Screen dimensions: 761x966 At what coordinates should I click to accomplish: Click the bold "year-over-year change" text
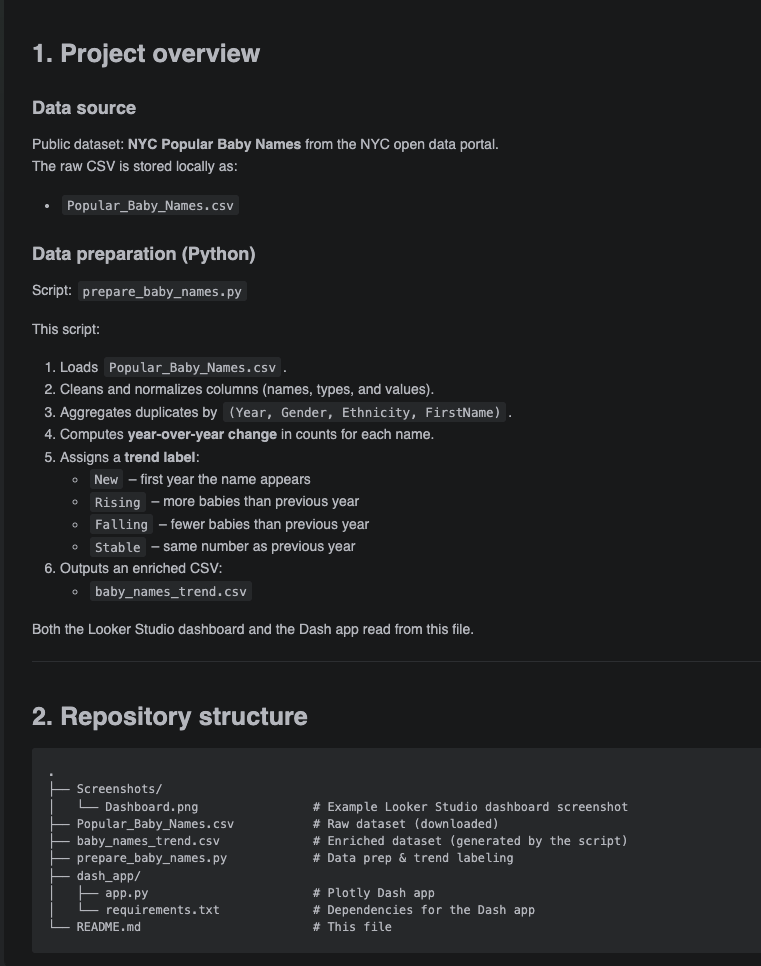[x=202, y=434]
